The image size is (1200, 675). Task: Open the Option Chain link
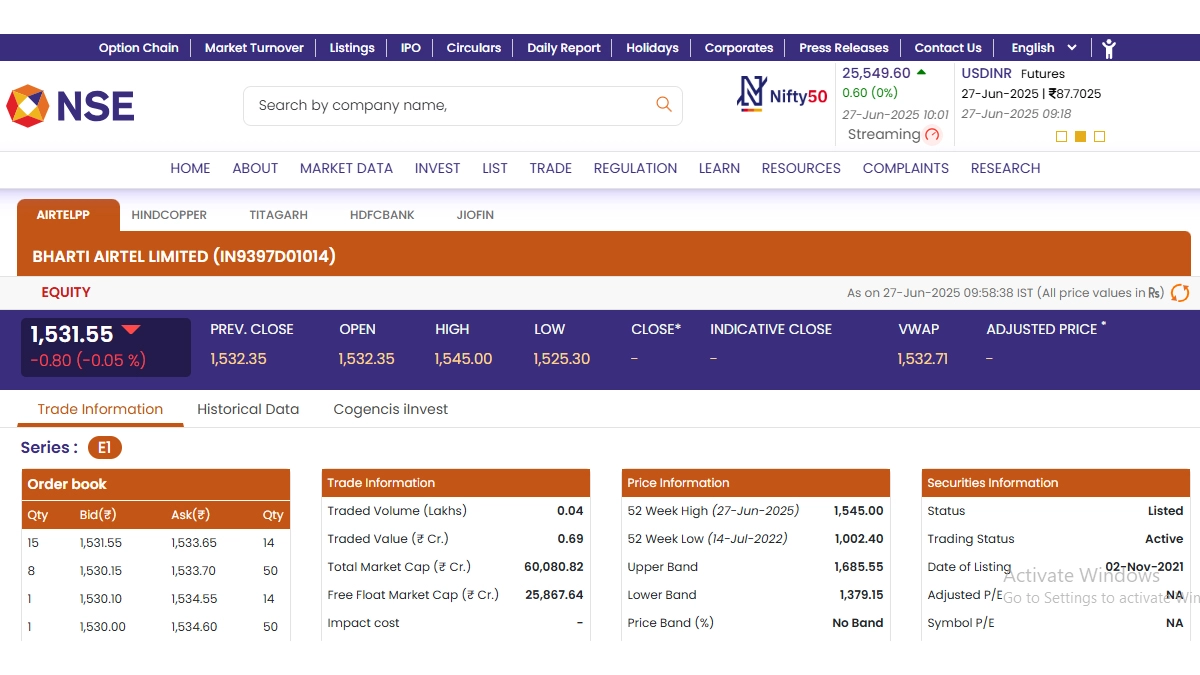(x=138, y=48)
